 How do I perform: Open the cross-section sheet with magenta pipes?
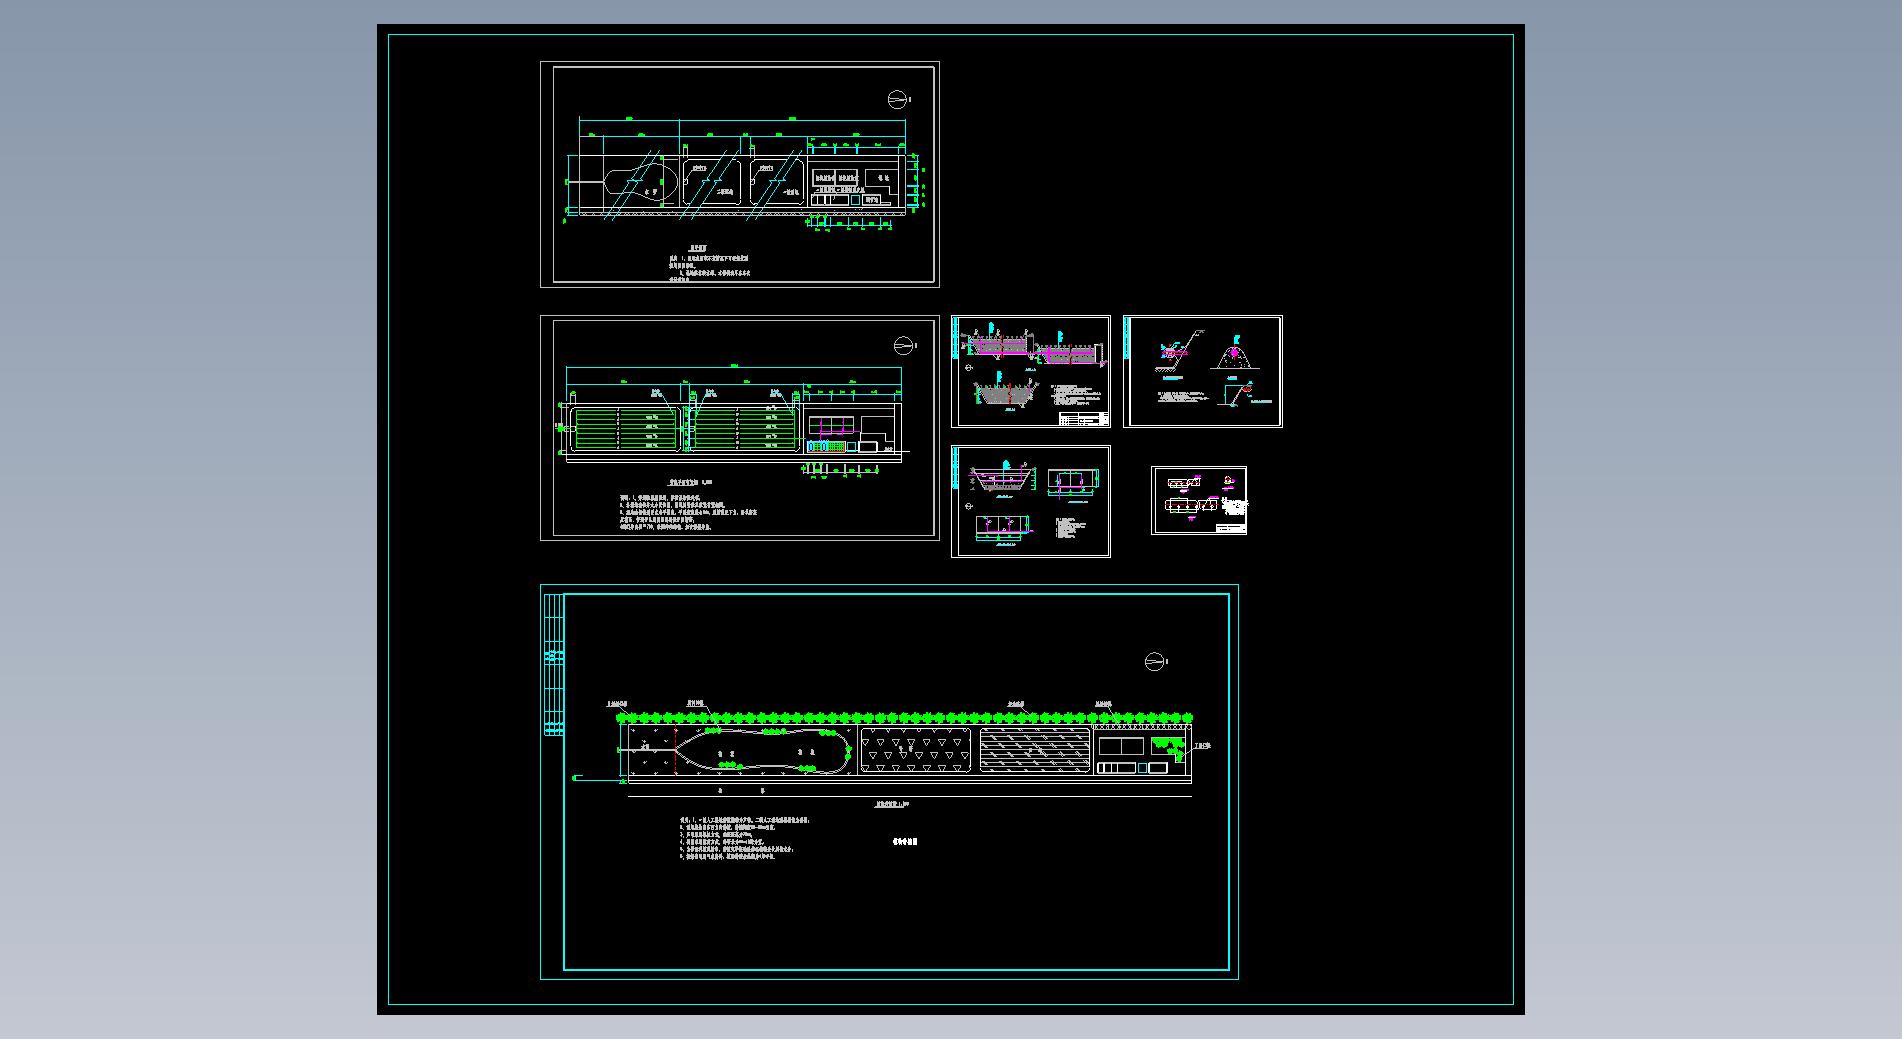click(x=1031, y=371)
